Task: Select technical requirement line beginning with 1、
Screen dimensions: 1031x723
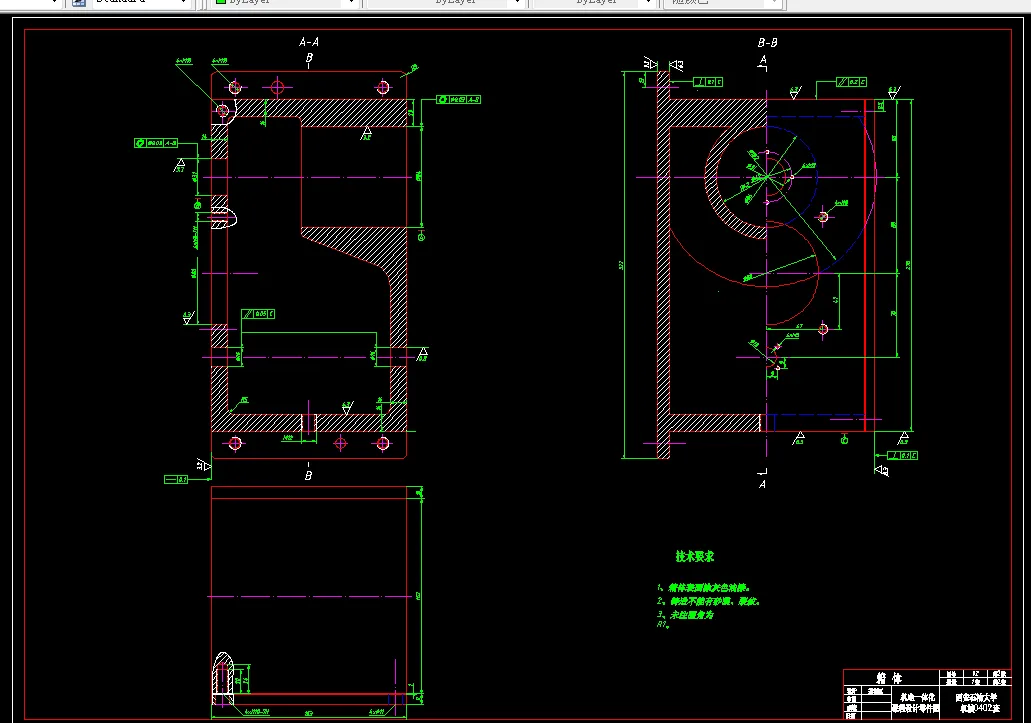Action: tap(703, 588)
